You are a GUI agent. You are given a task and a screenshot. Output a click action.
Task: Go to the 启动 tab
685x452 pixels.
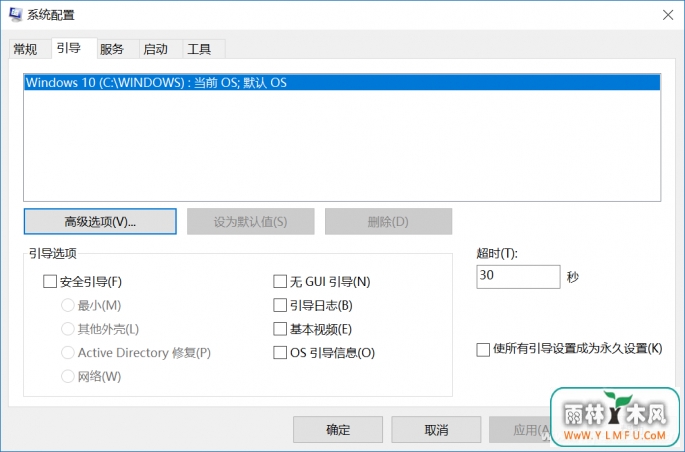coord(160,49)
